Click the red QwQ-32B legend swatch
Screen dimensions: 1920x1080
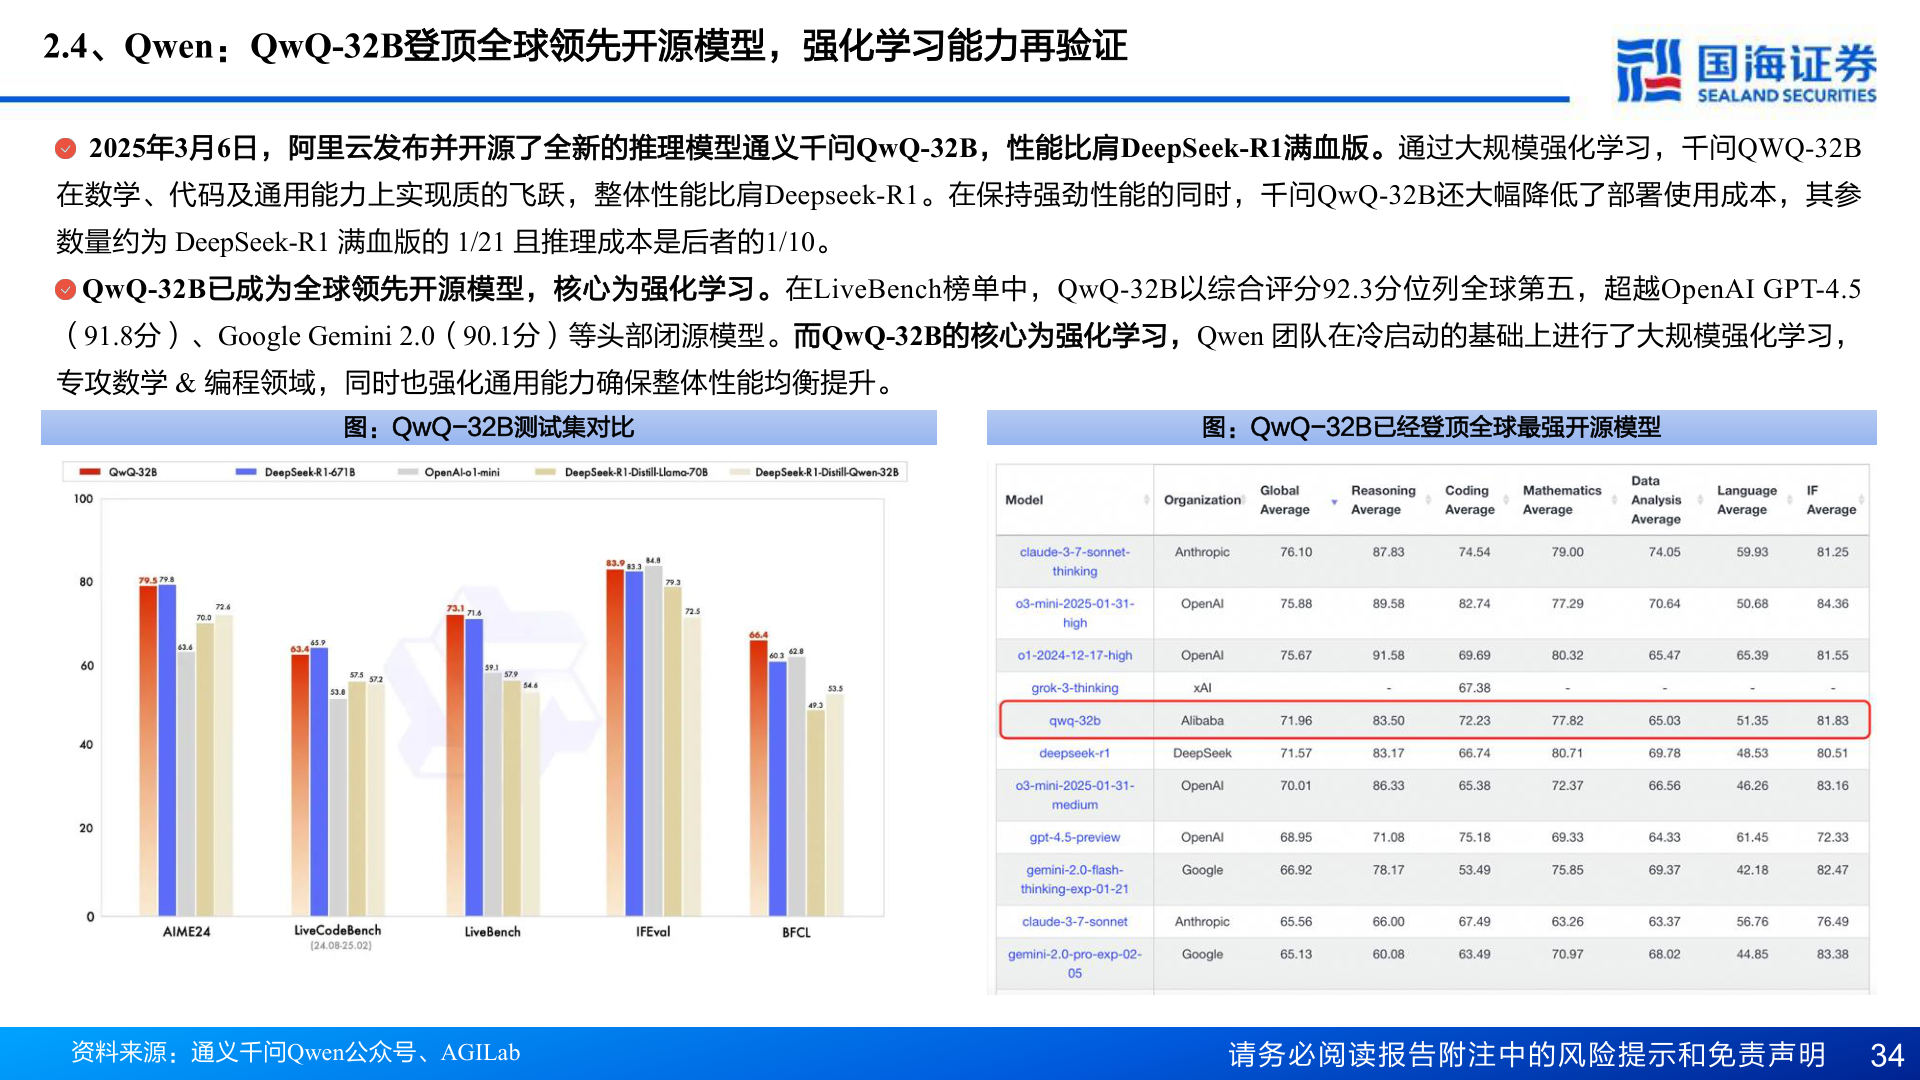coord(90,472)
